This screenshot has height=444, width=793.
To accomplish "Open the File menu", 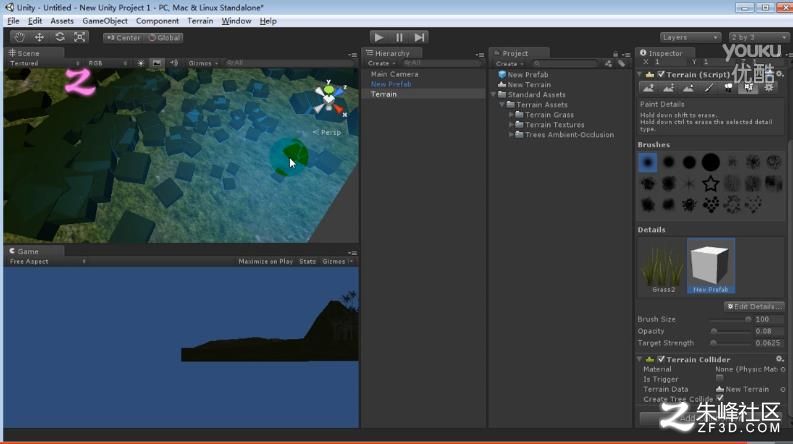I will click(13, 21).
